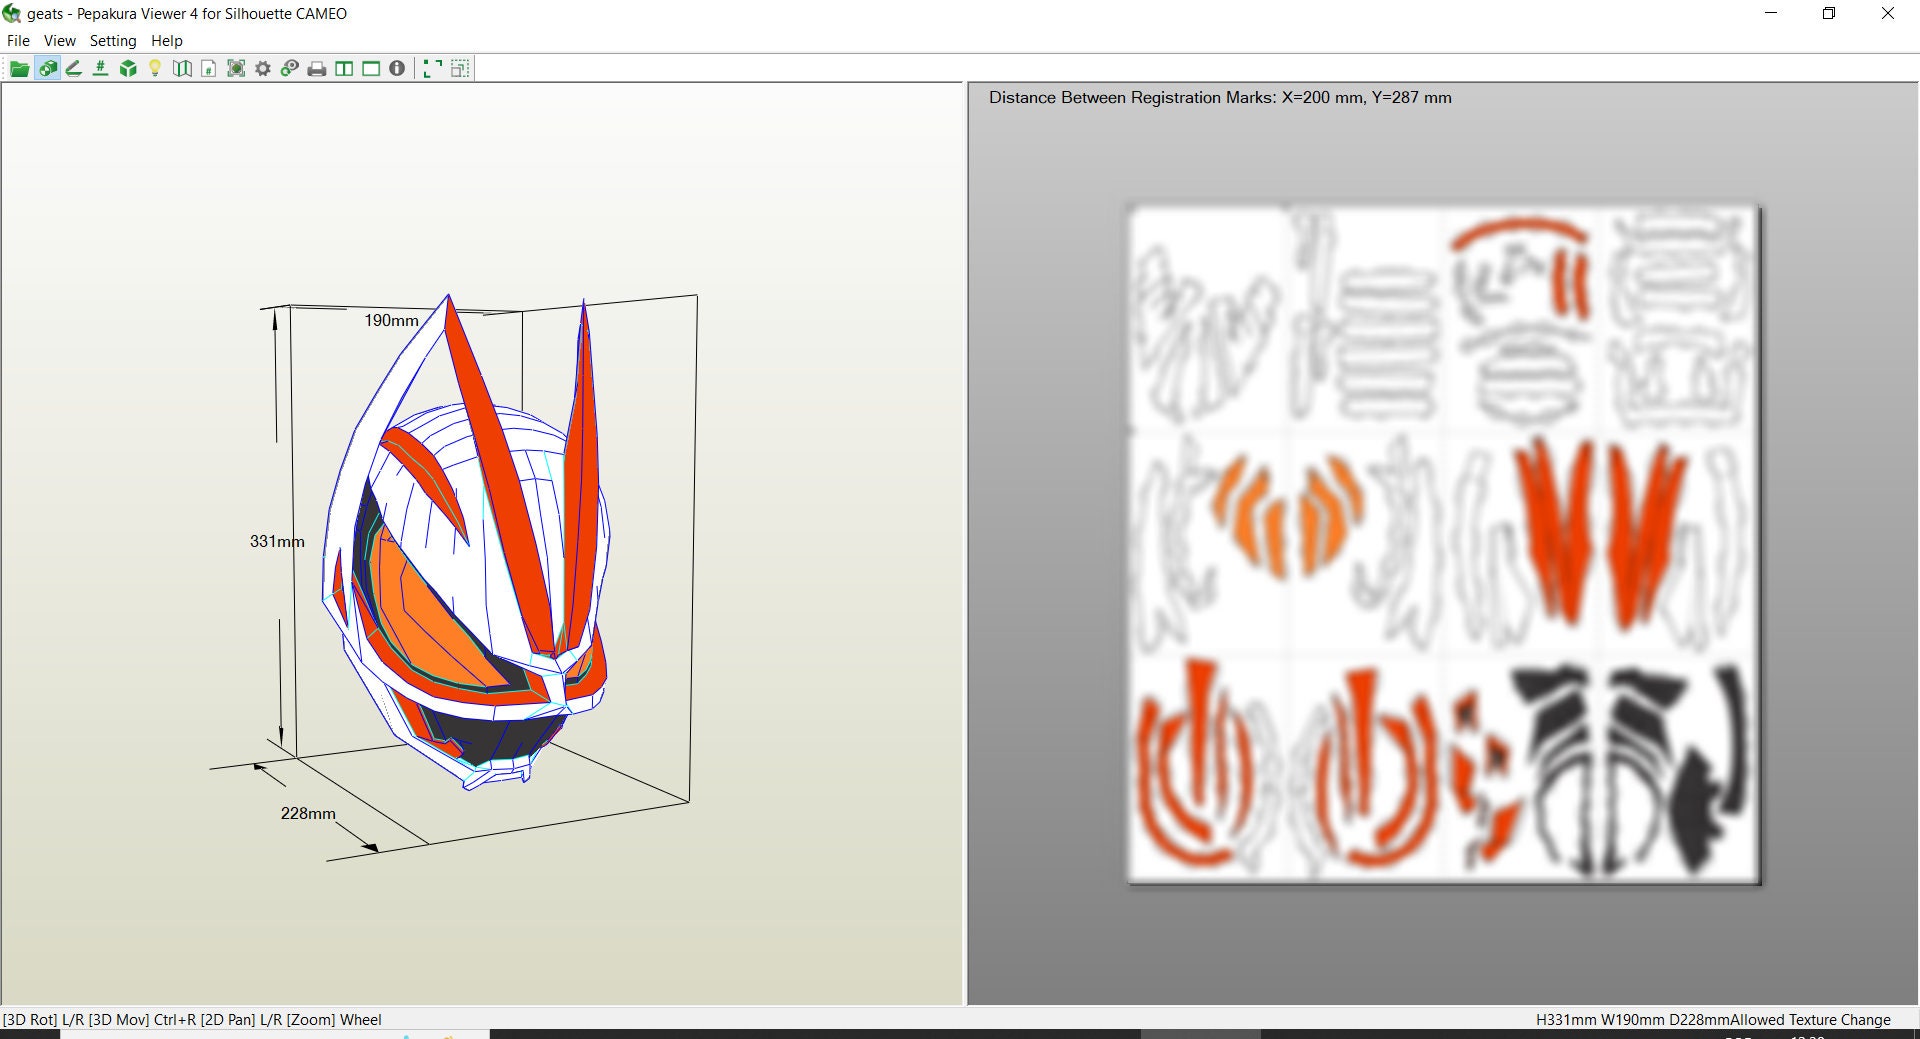1920x1039 pixels.
Task: Capture the model view with the frame icon
Action: point(236,68)
